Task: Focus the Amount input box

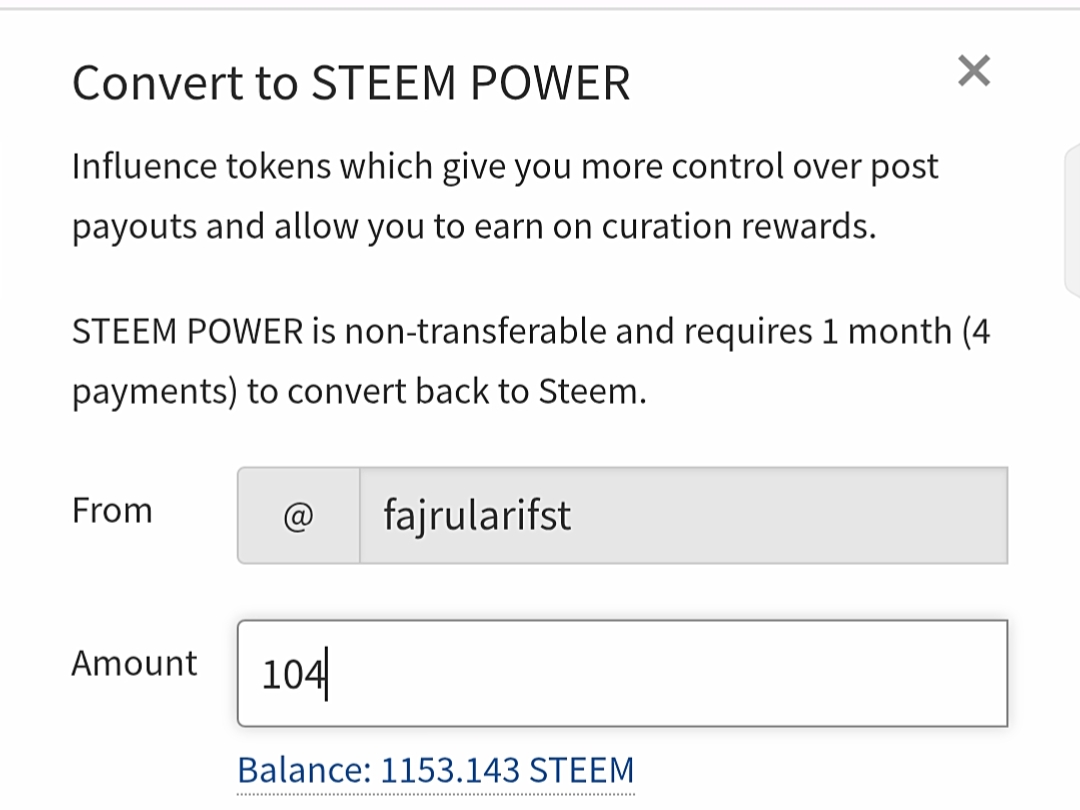Action: (623, 674)
